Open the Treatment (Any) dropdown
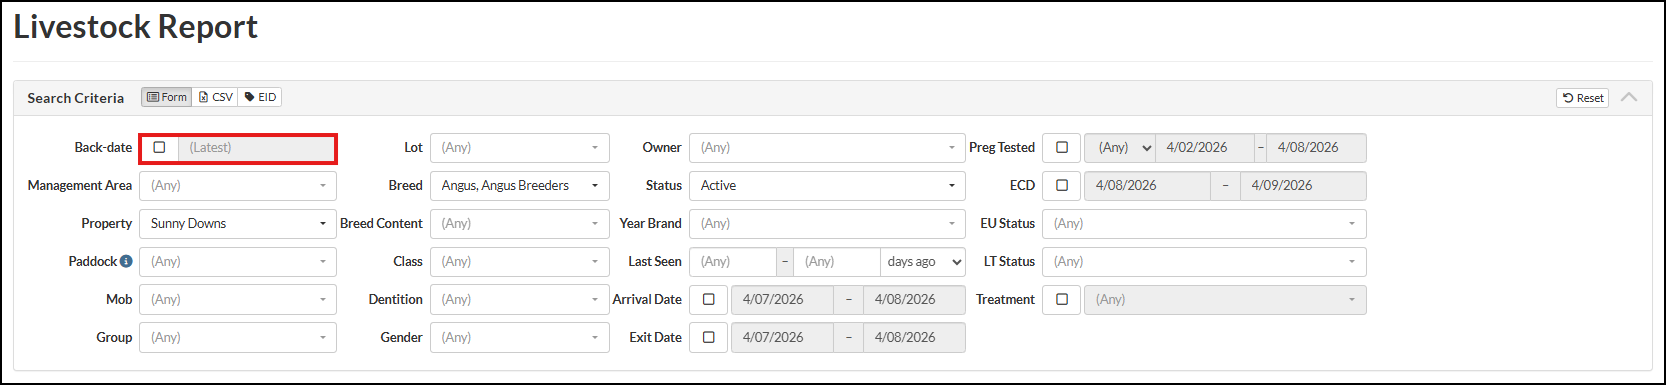Screen dimensions: 1666x385 [1225, 299]
